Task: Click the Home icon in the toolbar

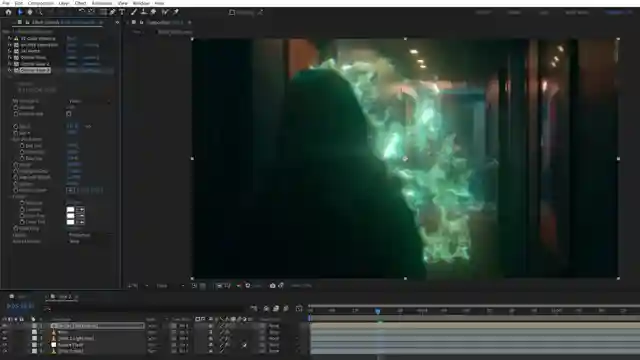Action: [x=8, y=12]
